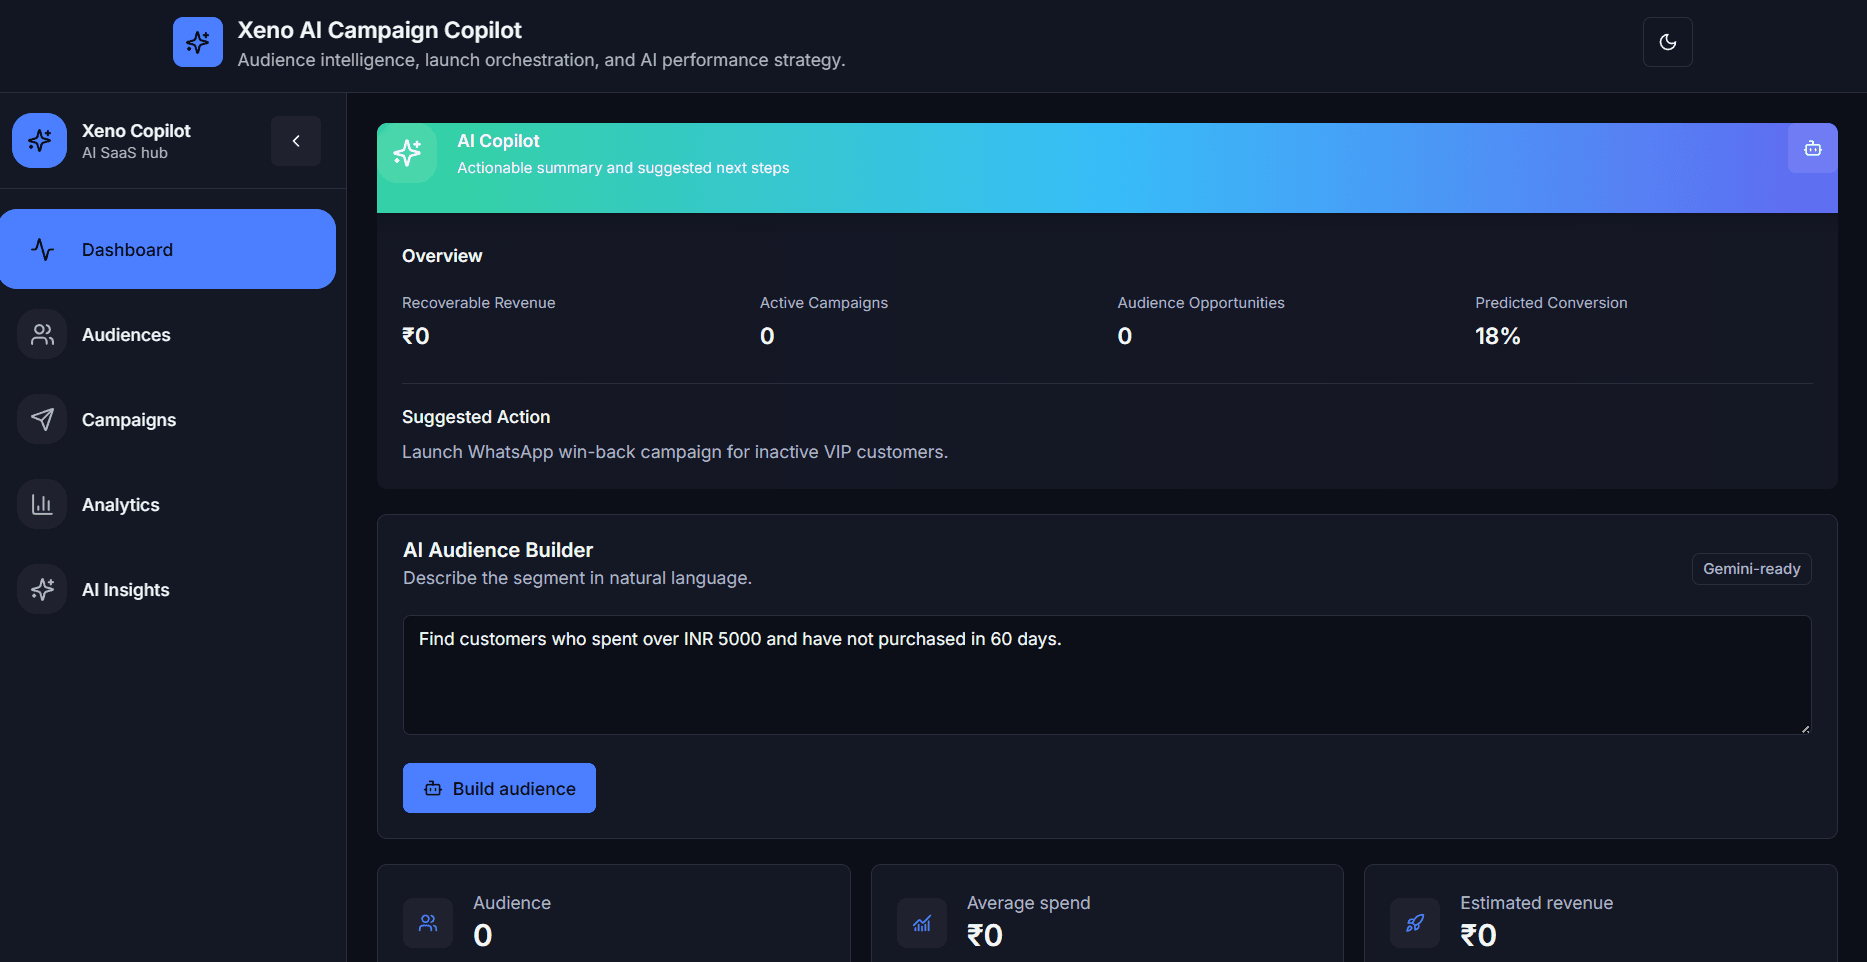Open the Analytics menu item

tap(168, 504)
